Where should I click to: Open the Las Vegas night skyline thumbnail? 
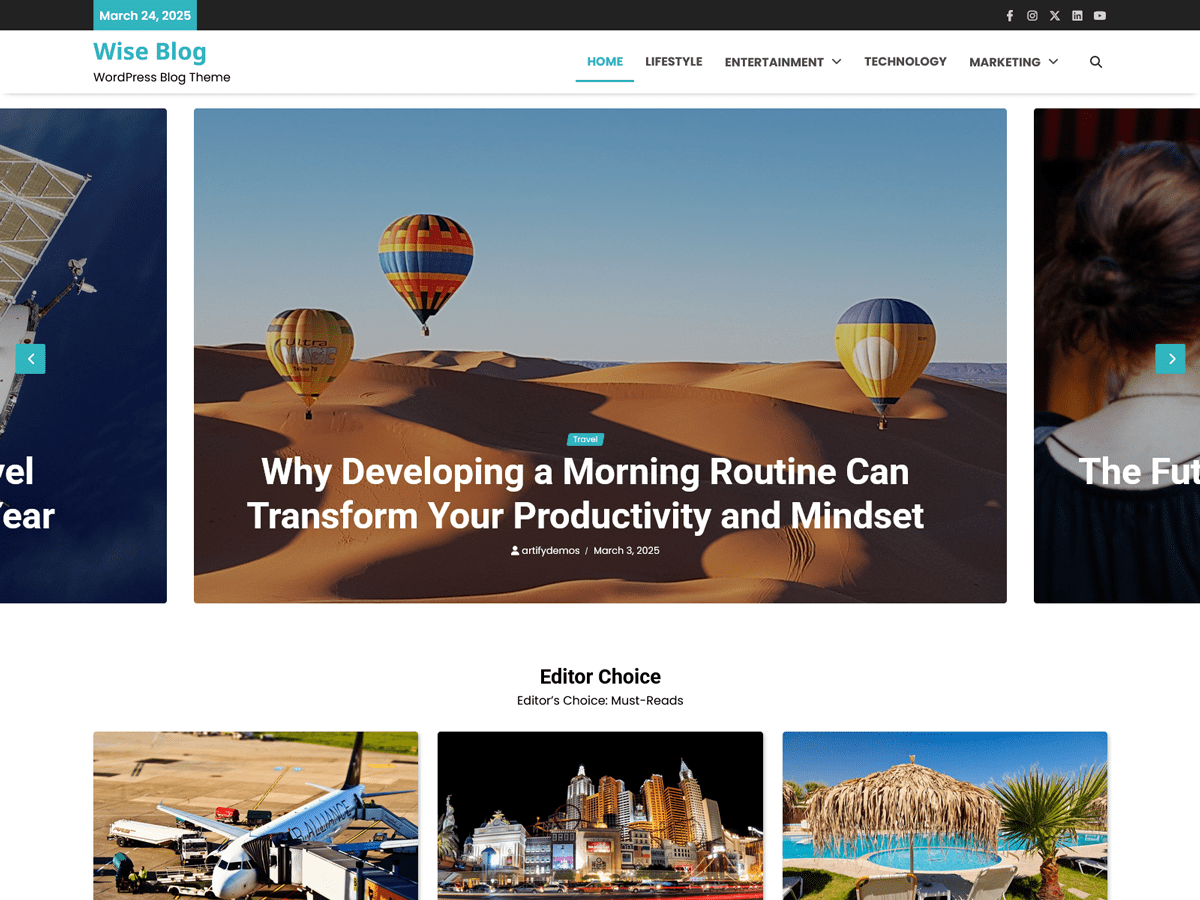pos(599,815)
